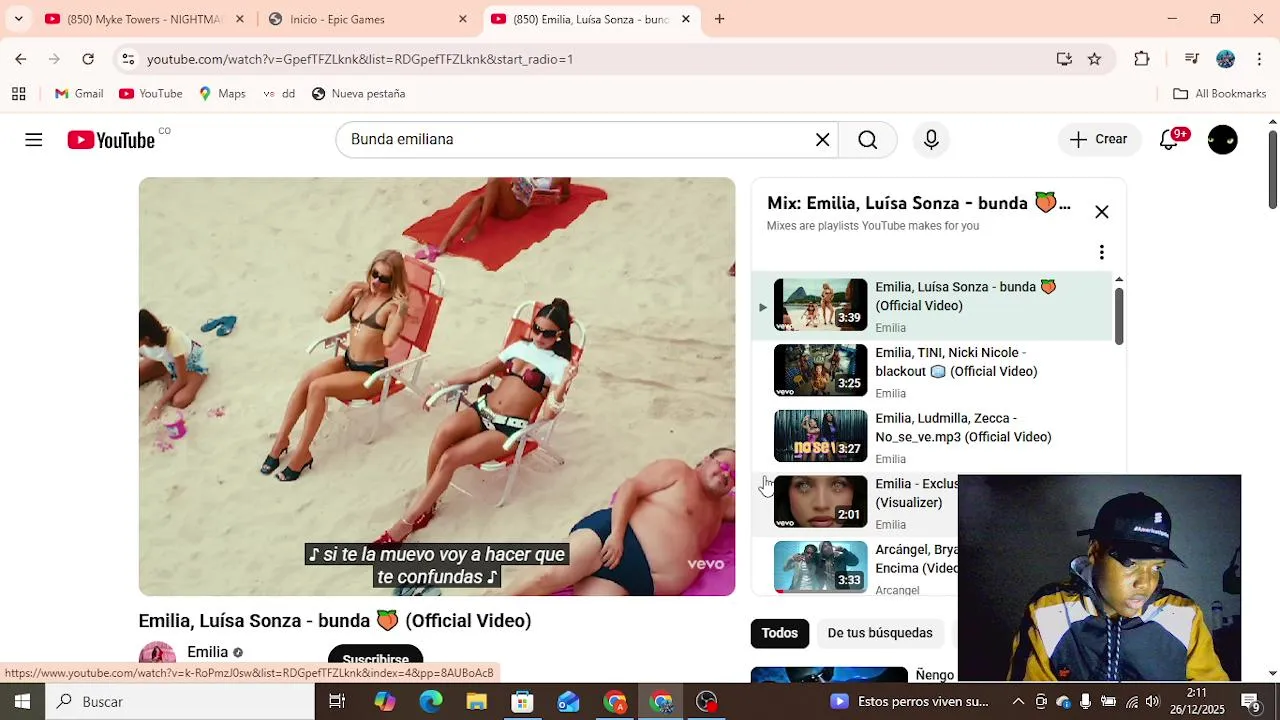
Task: Open the account avatar menu
Action: (1222, 140)
